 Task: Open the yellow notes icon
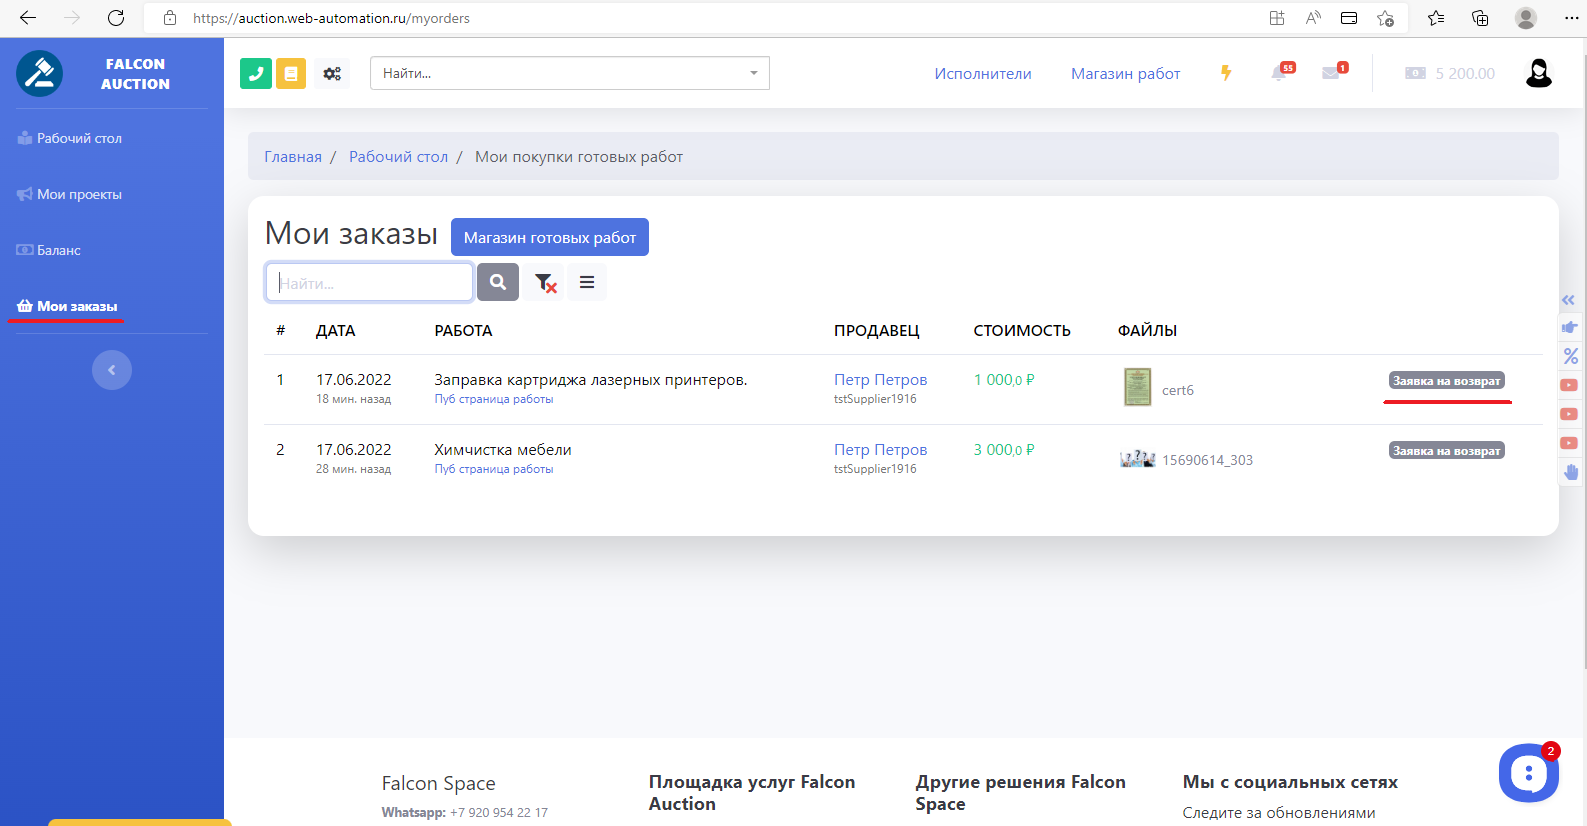click(291, 73)
